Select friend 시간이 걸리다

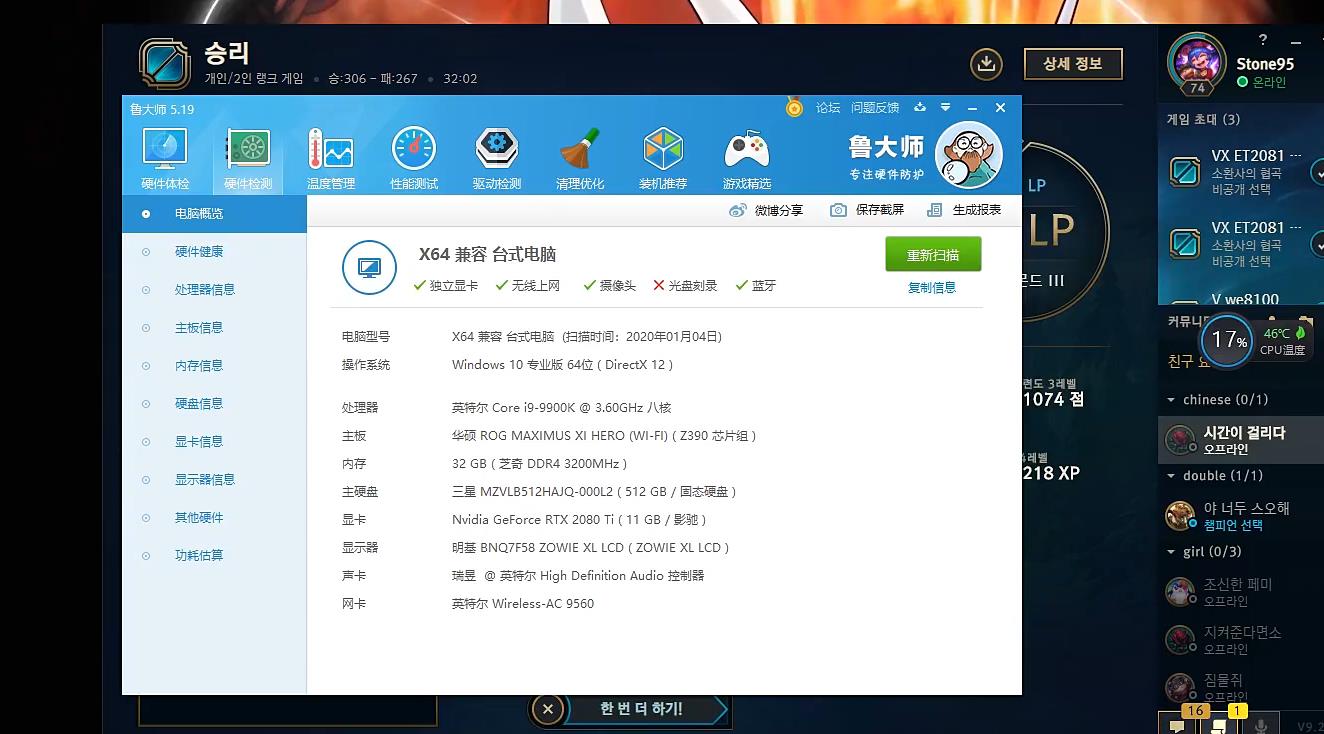pos(1241,440)
